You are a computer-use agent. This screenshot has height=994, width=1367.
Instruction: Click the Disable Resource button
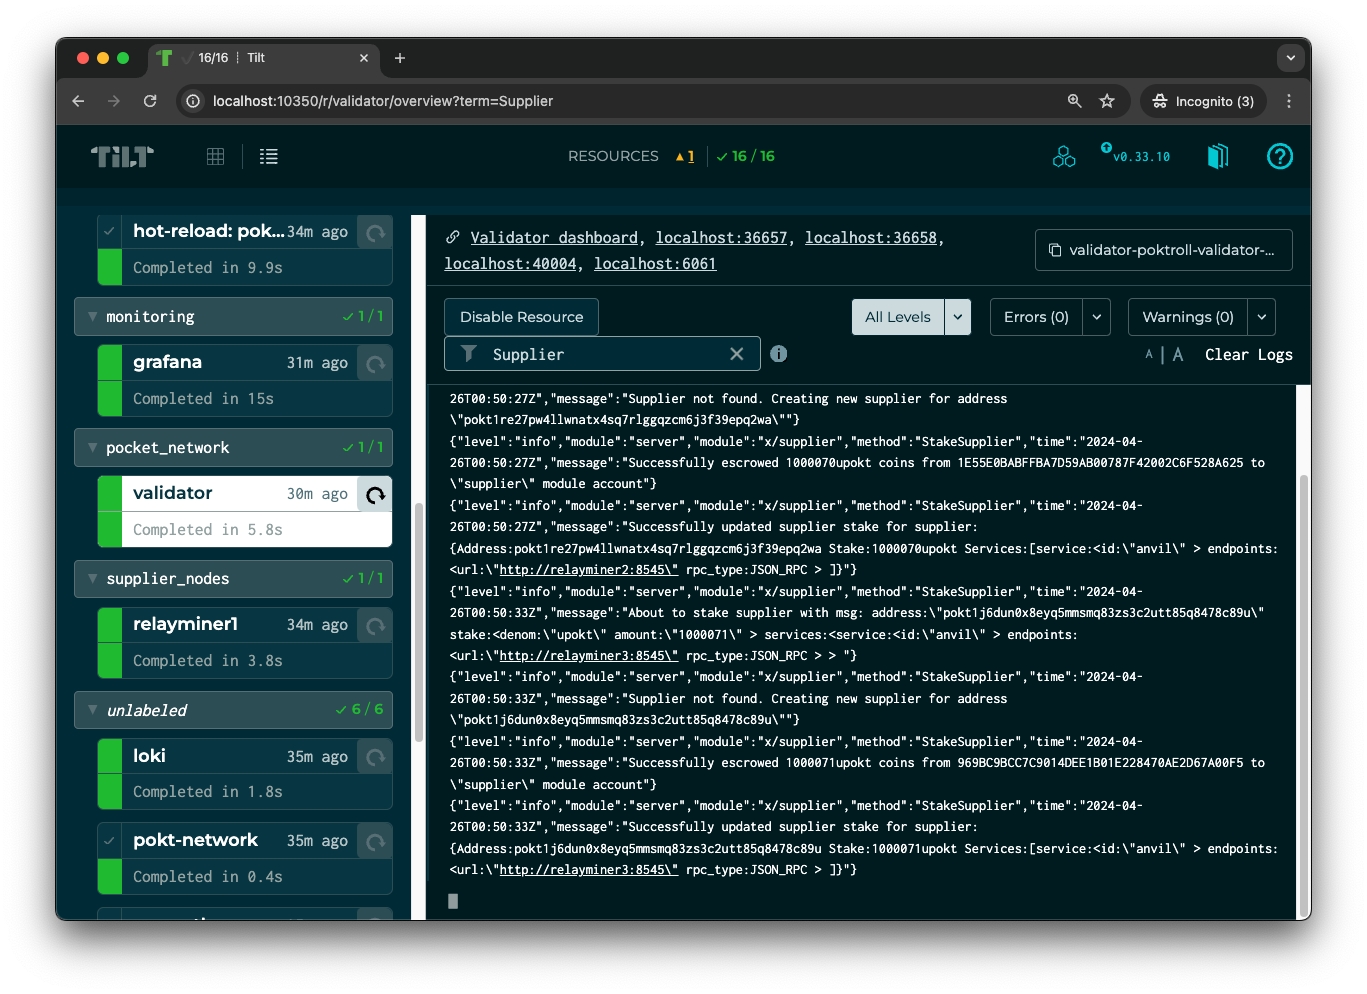coord(521,317)
